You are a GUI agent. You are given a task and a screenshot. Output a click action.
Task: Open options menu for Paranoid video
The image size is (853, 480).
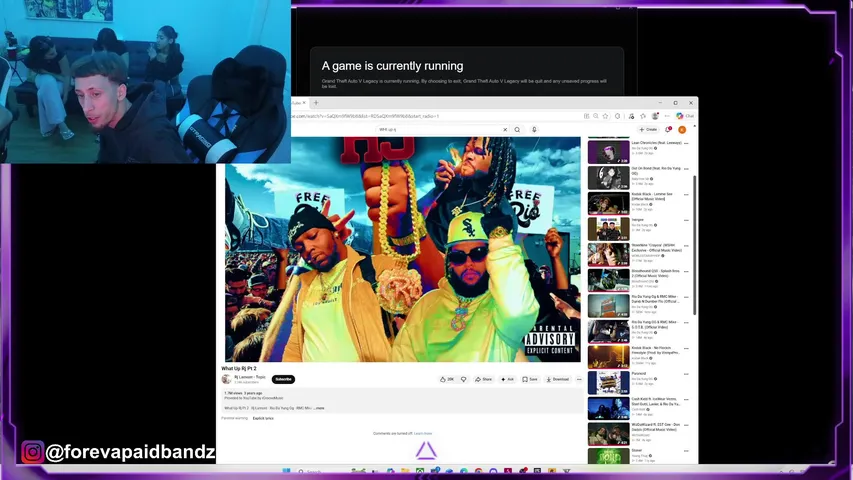(686, 374)
